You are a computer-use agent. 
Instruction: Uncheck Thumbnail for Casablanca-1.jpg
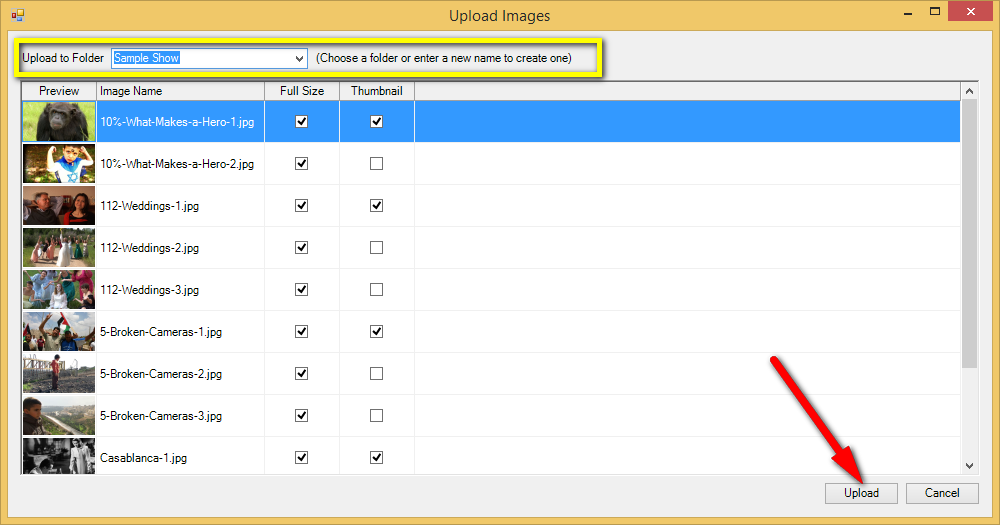tap(376, 457)
